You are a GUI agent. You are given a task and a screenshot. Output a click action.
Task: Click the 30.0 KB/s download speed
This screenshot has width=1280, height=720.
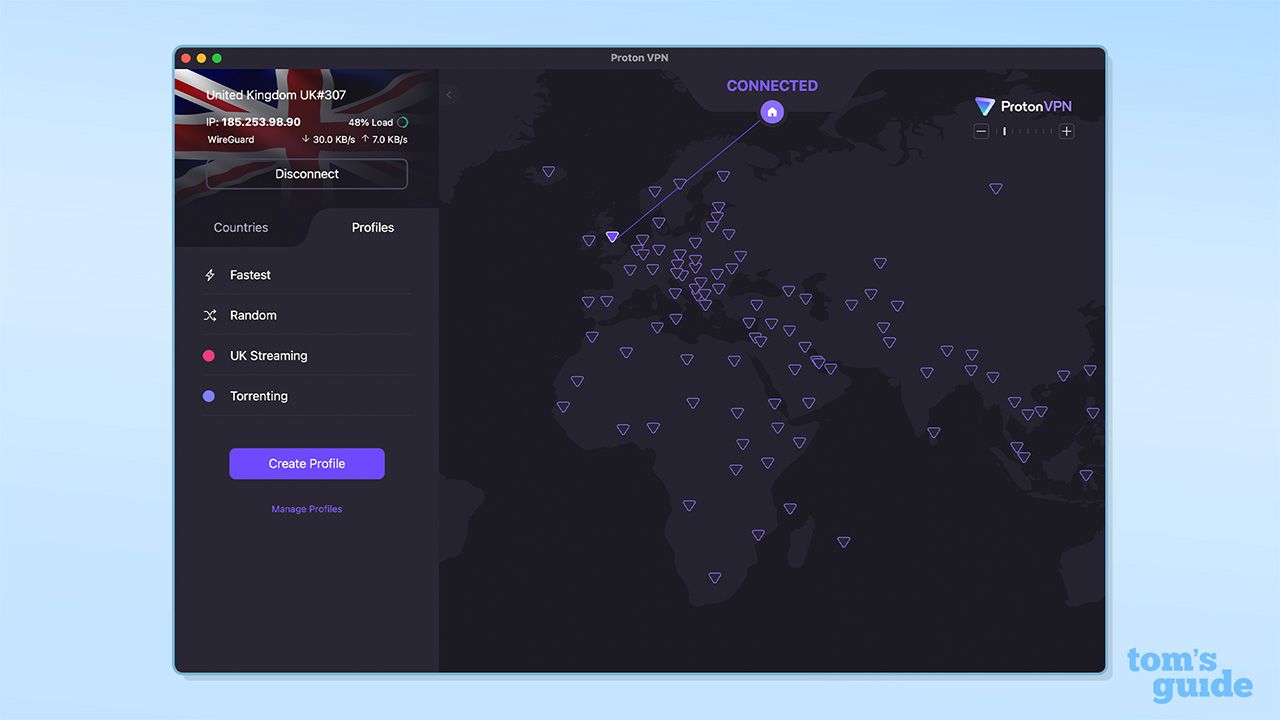pos(328,140)
